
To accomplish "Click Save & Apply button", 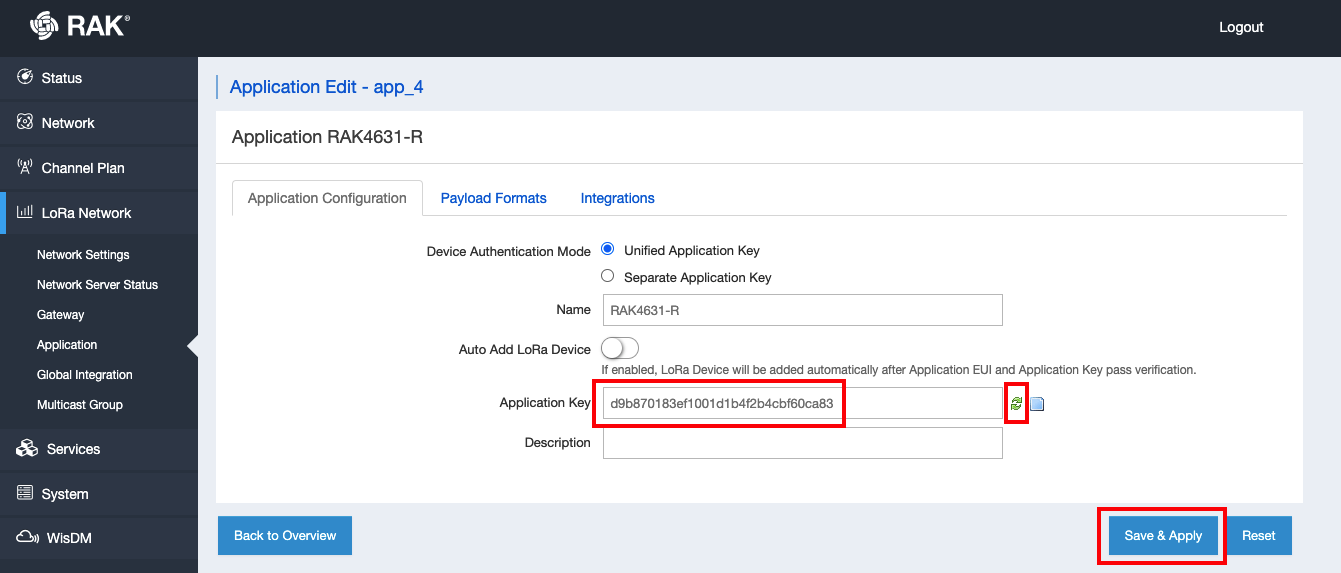I will tap(1163, 535).
